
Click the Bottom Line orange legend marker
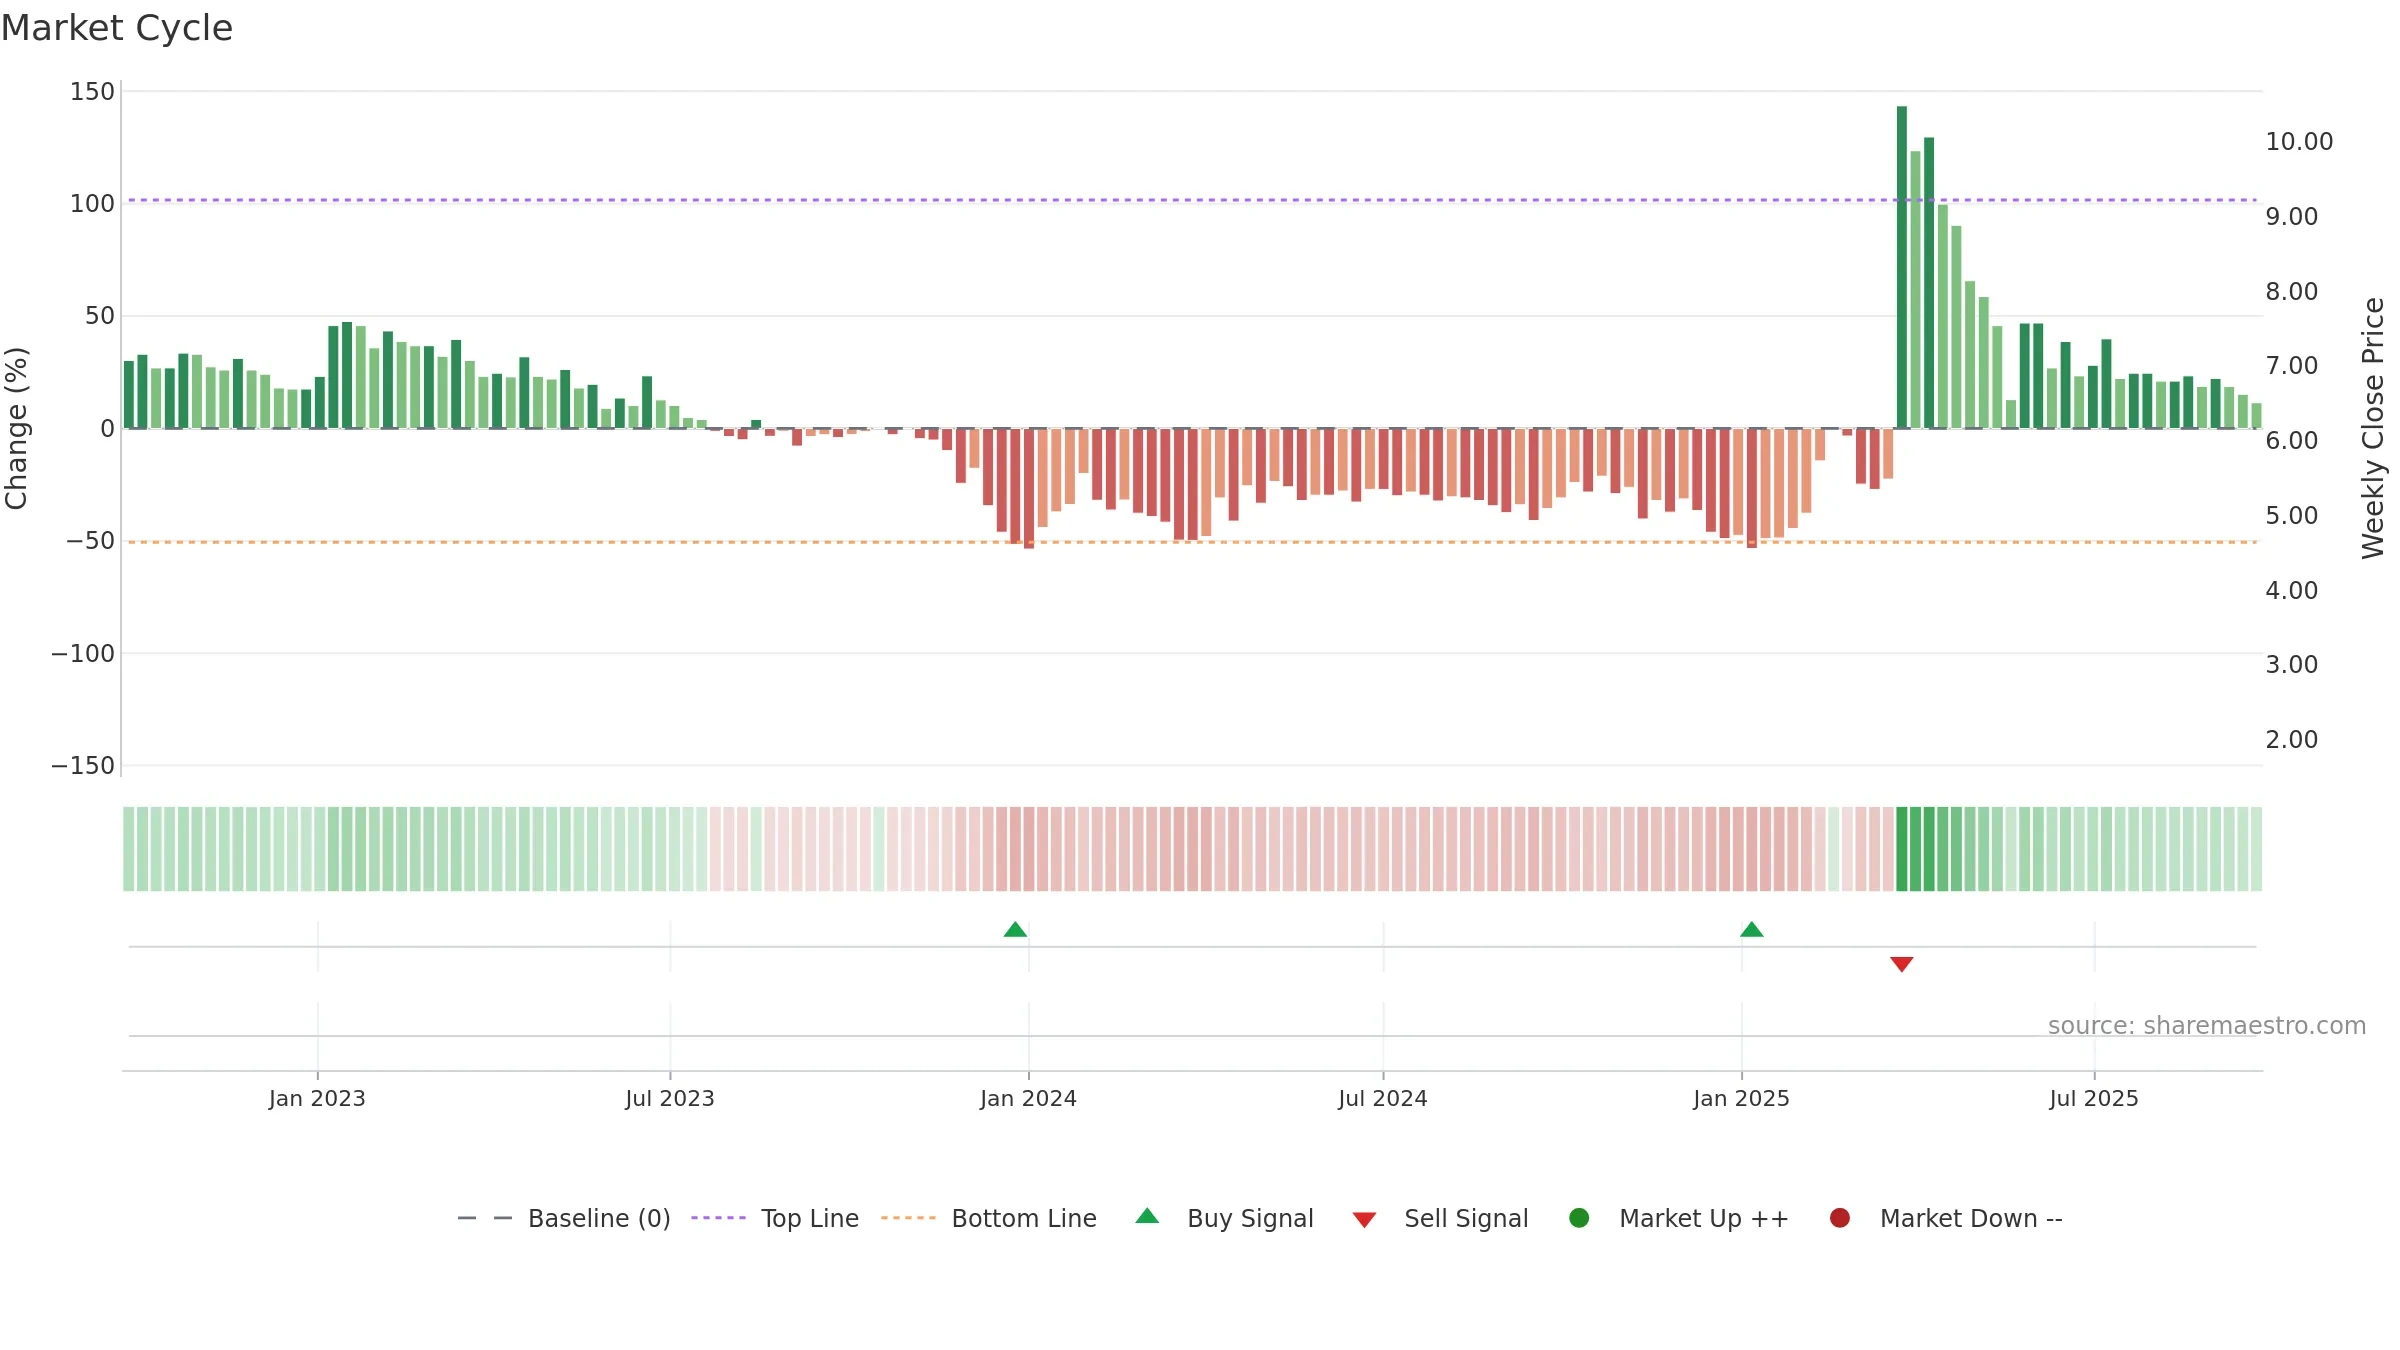(x=908, y=1218)
